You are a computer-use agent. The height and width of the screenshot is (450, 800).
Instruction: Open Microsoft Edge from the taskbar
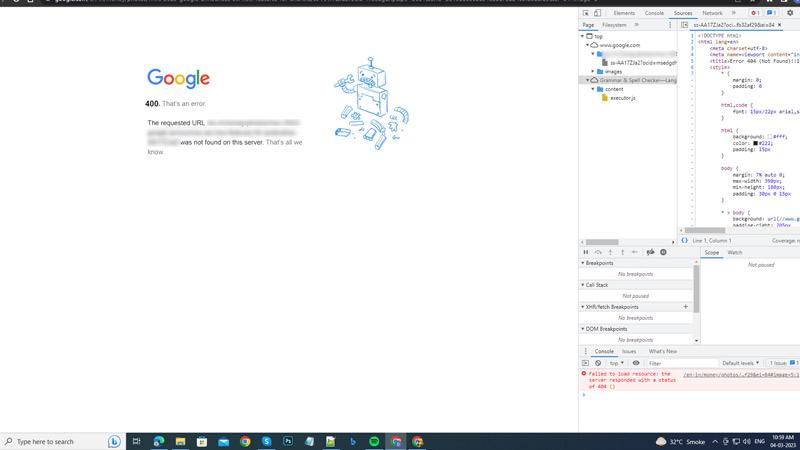(158, 441)
